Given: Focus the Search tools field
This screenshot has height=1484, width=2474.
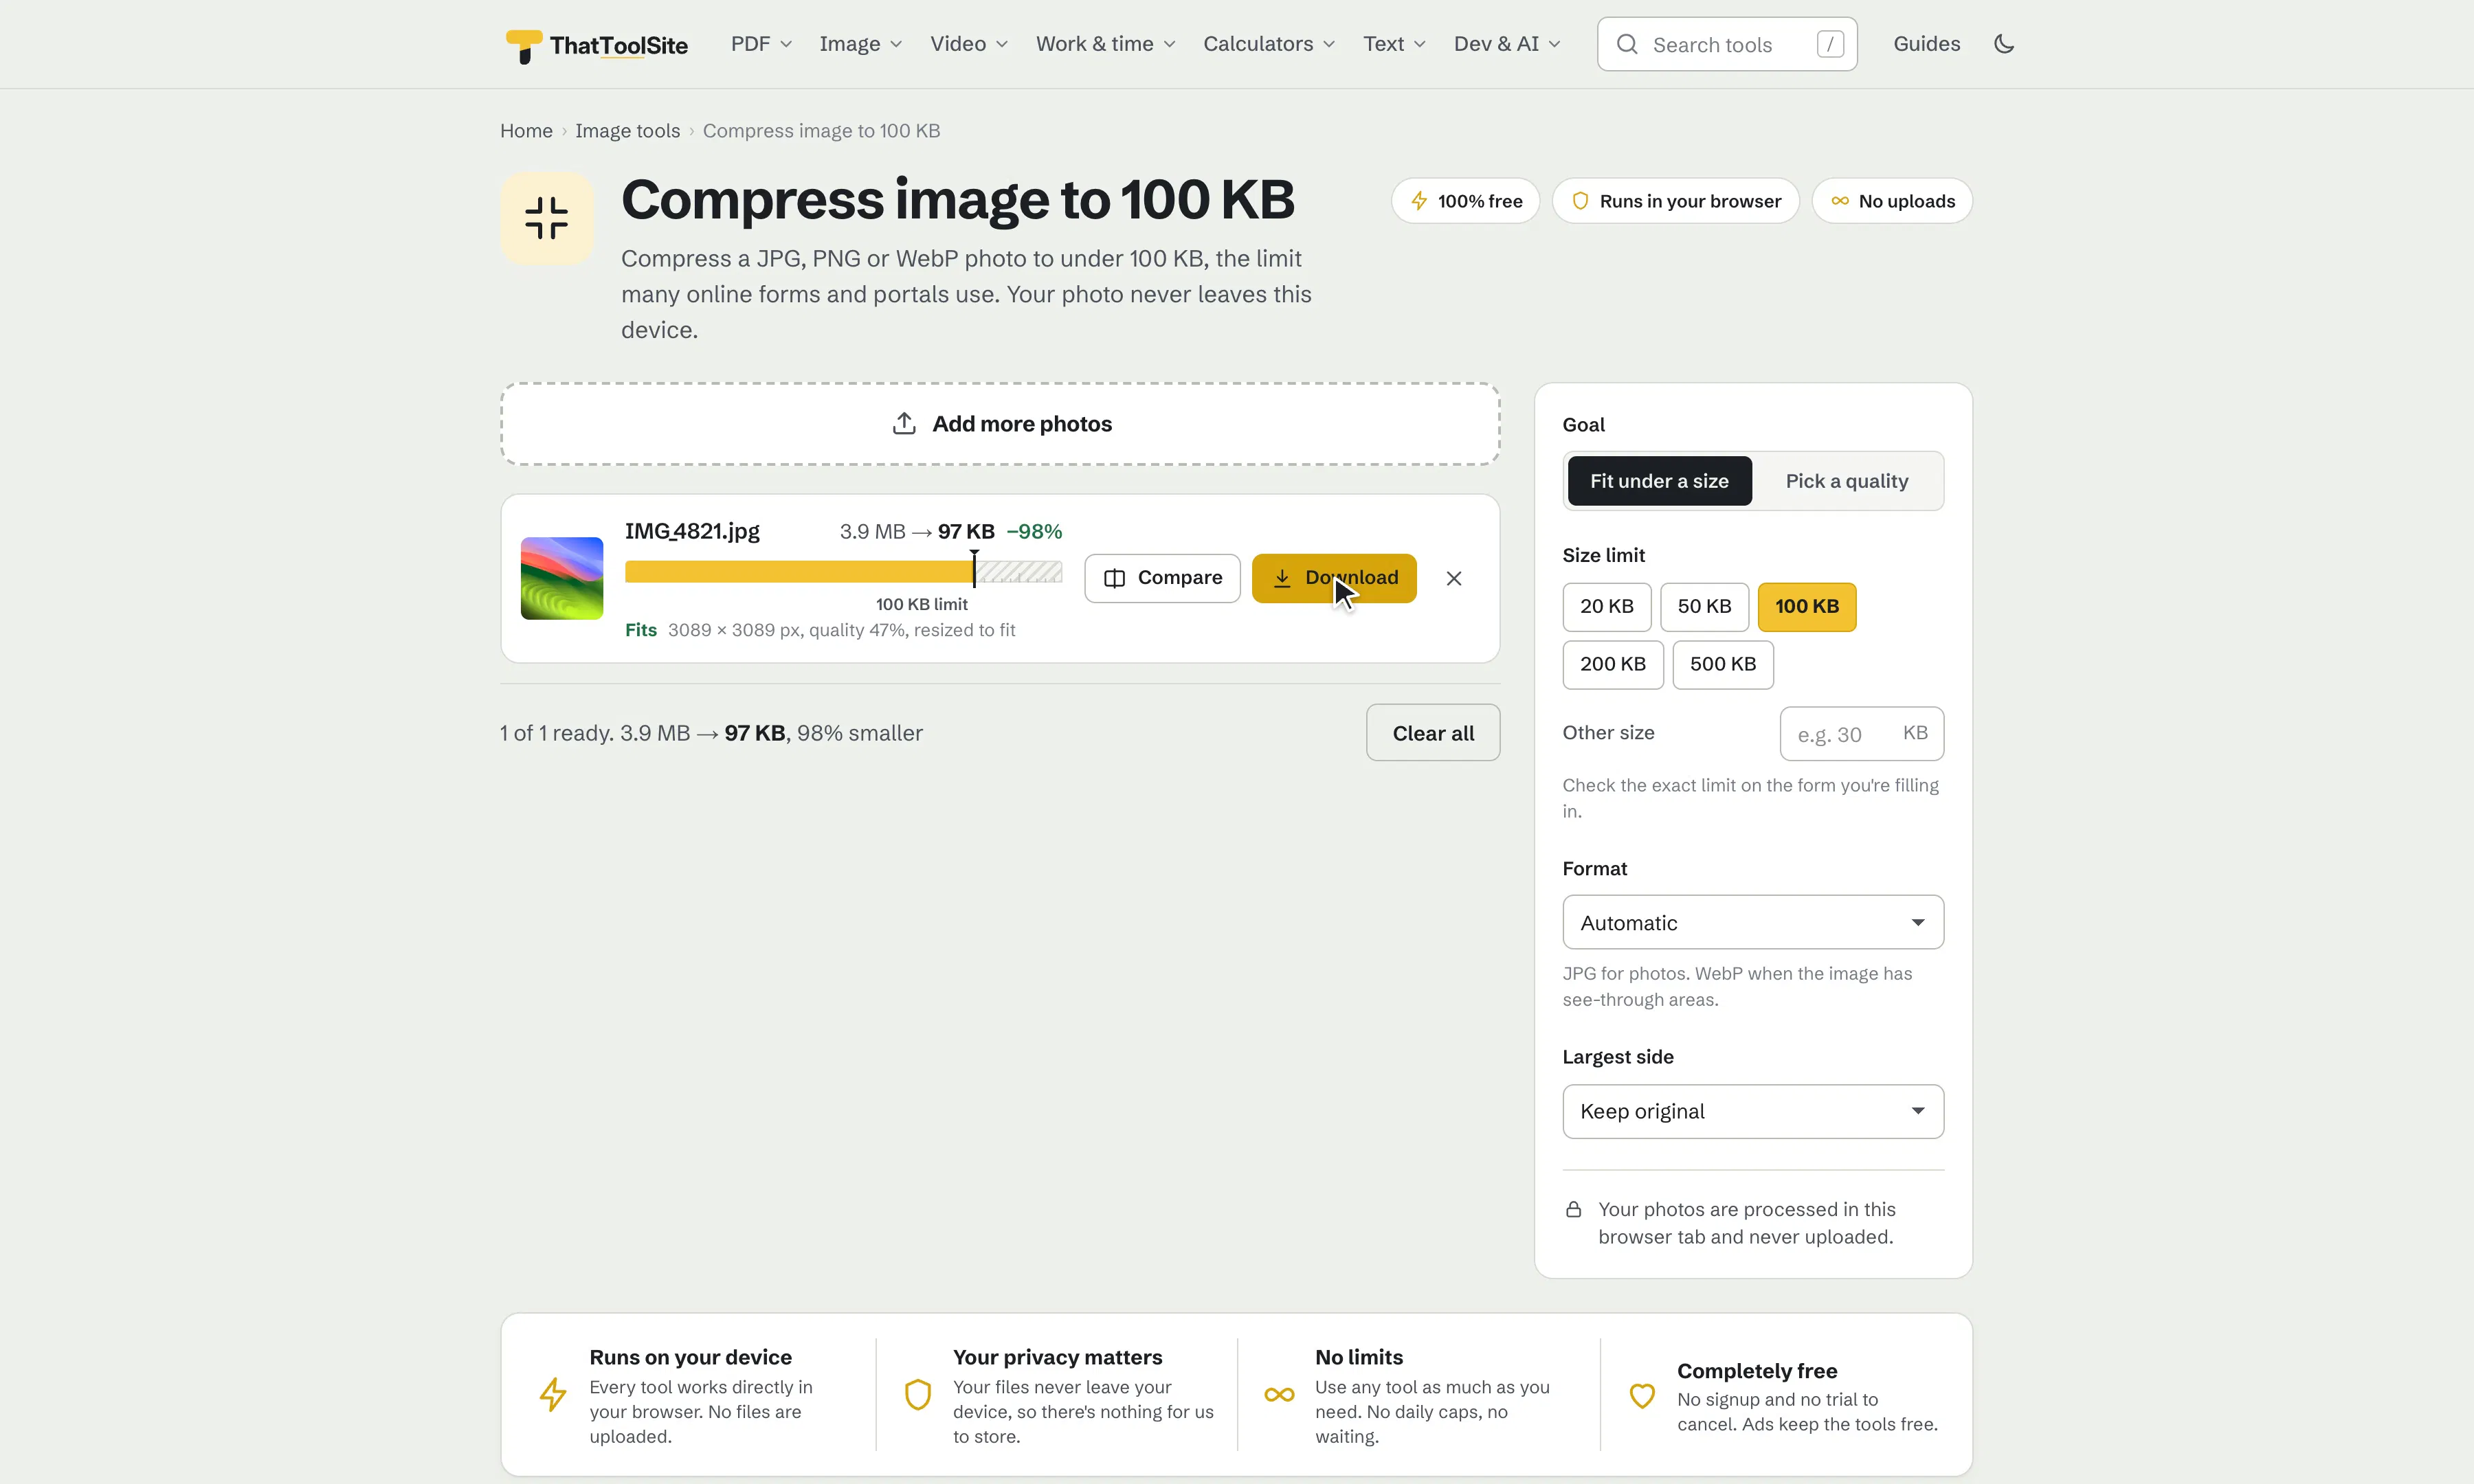Looking at the screenshot, I should 1727,44.
